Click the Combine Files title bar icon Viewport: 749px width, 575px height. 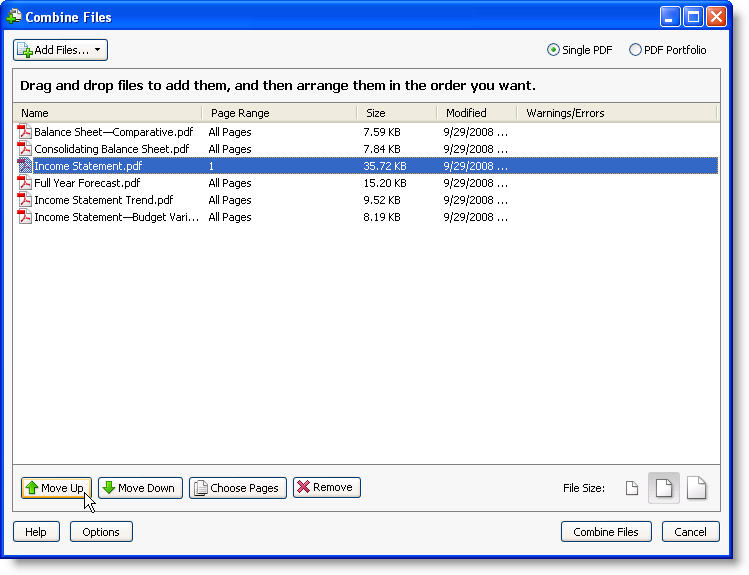[x=13, y=17]
